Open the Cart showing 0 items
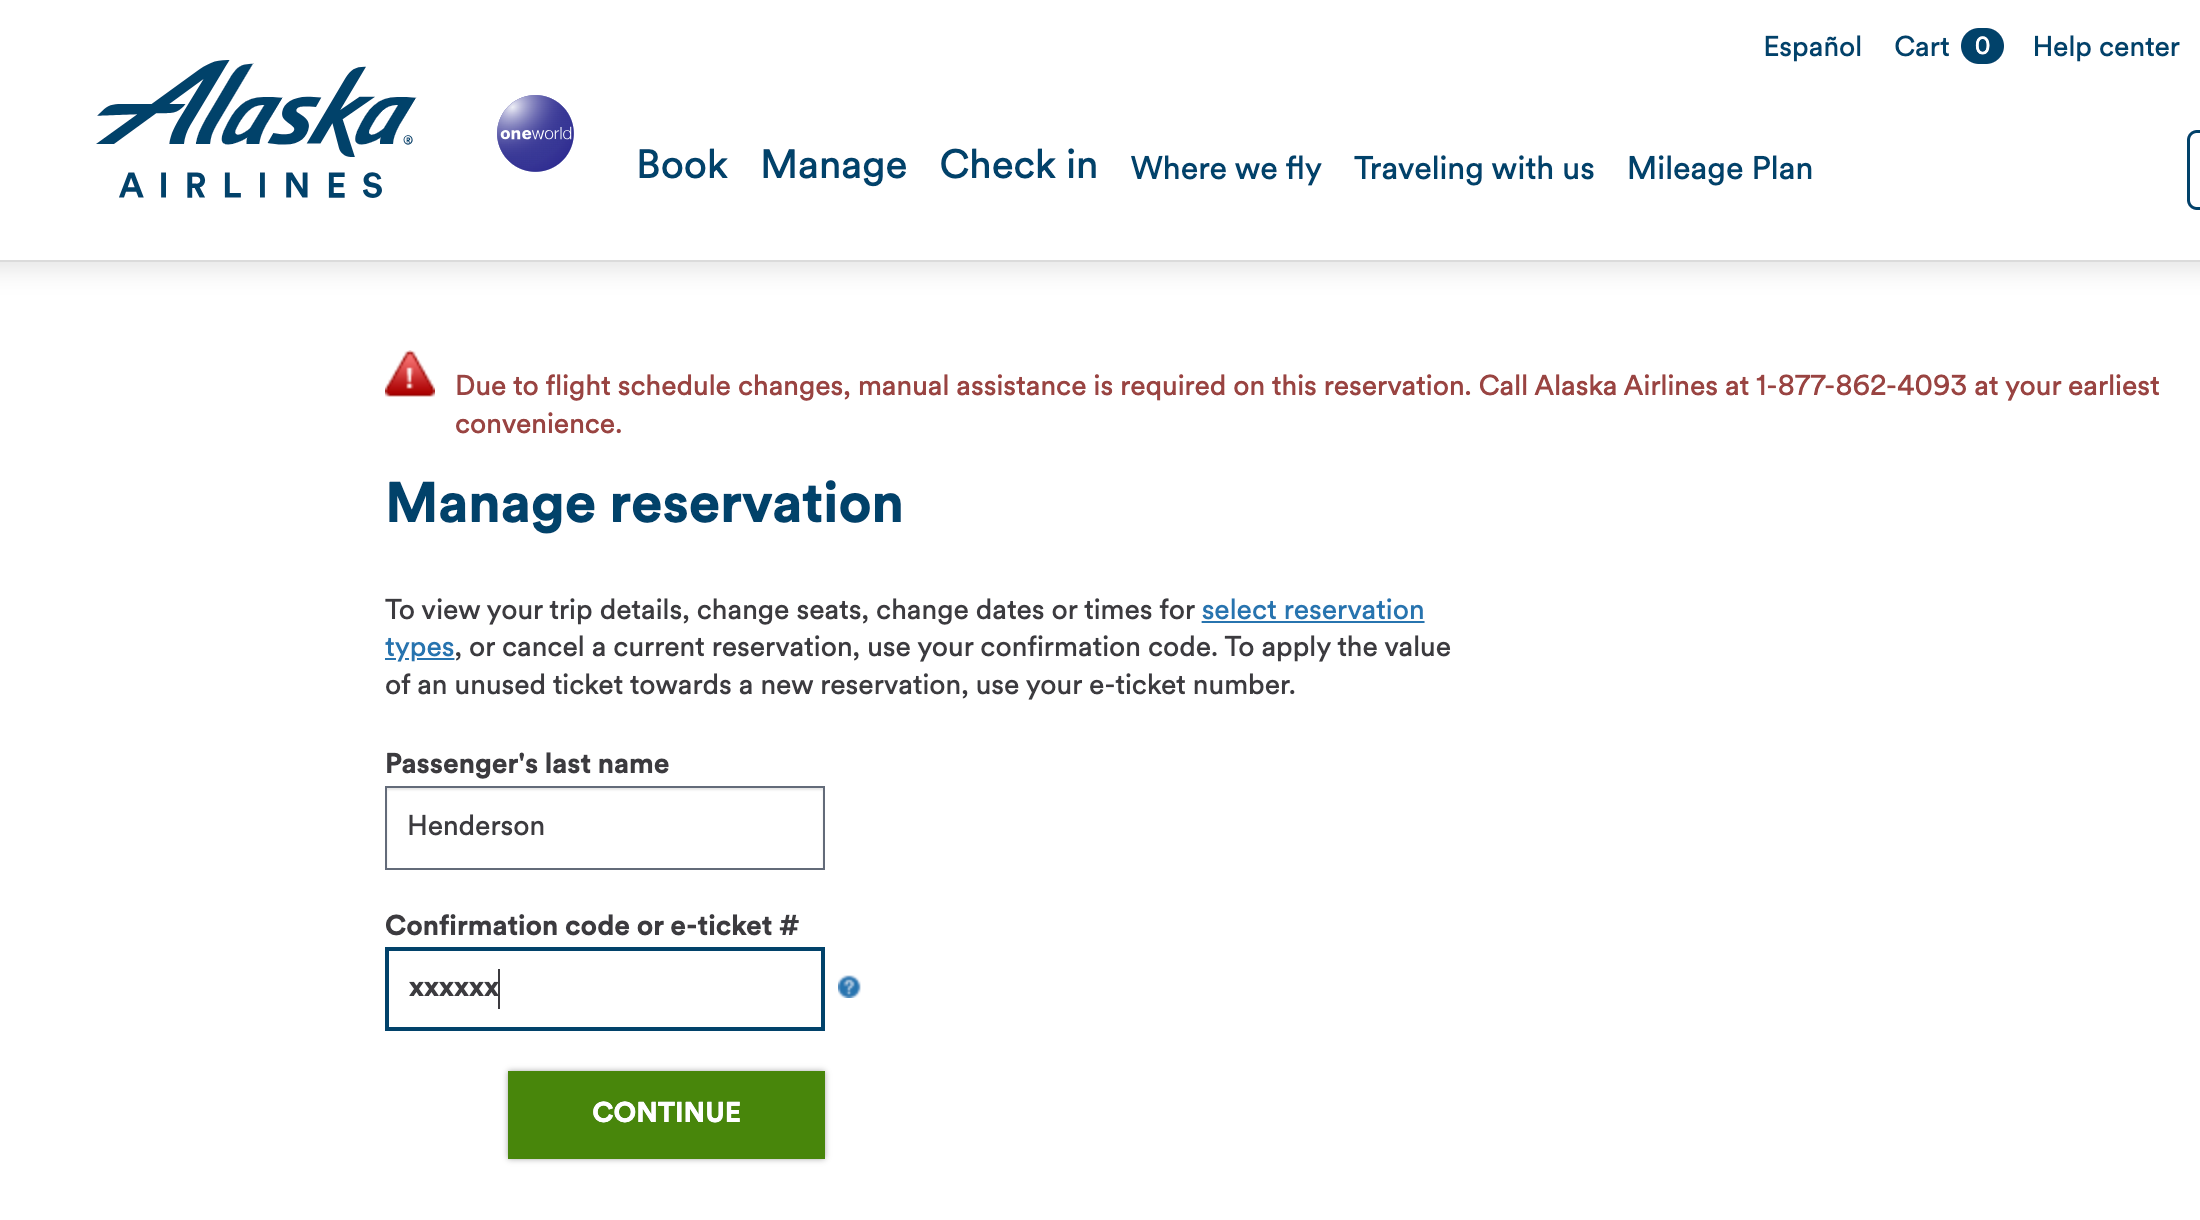Screen dimensions: 2200x1220 point(1923,46)
